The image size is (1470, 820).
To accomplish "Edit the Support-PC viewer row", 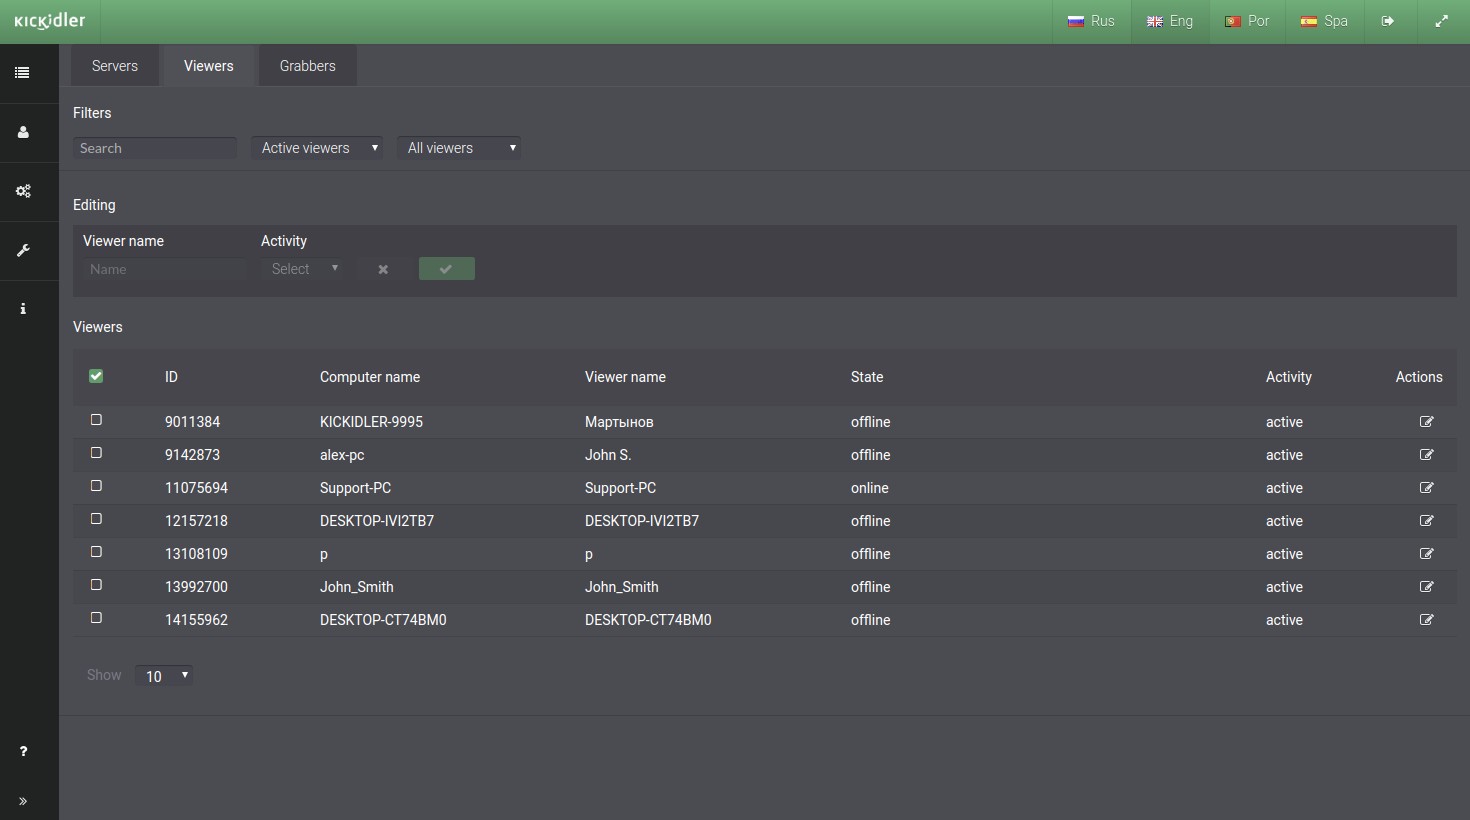I will 1426,488.
